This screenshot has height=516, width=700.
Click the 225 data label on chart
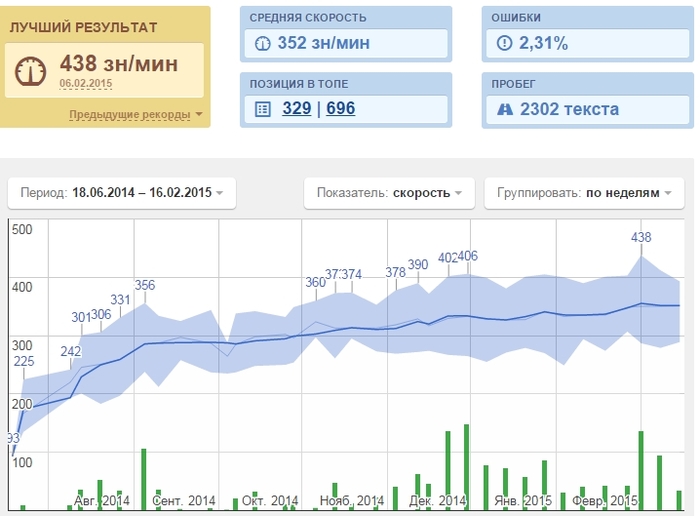(24, 362)
